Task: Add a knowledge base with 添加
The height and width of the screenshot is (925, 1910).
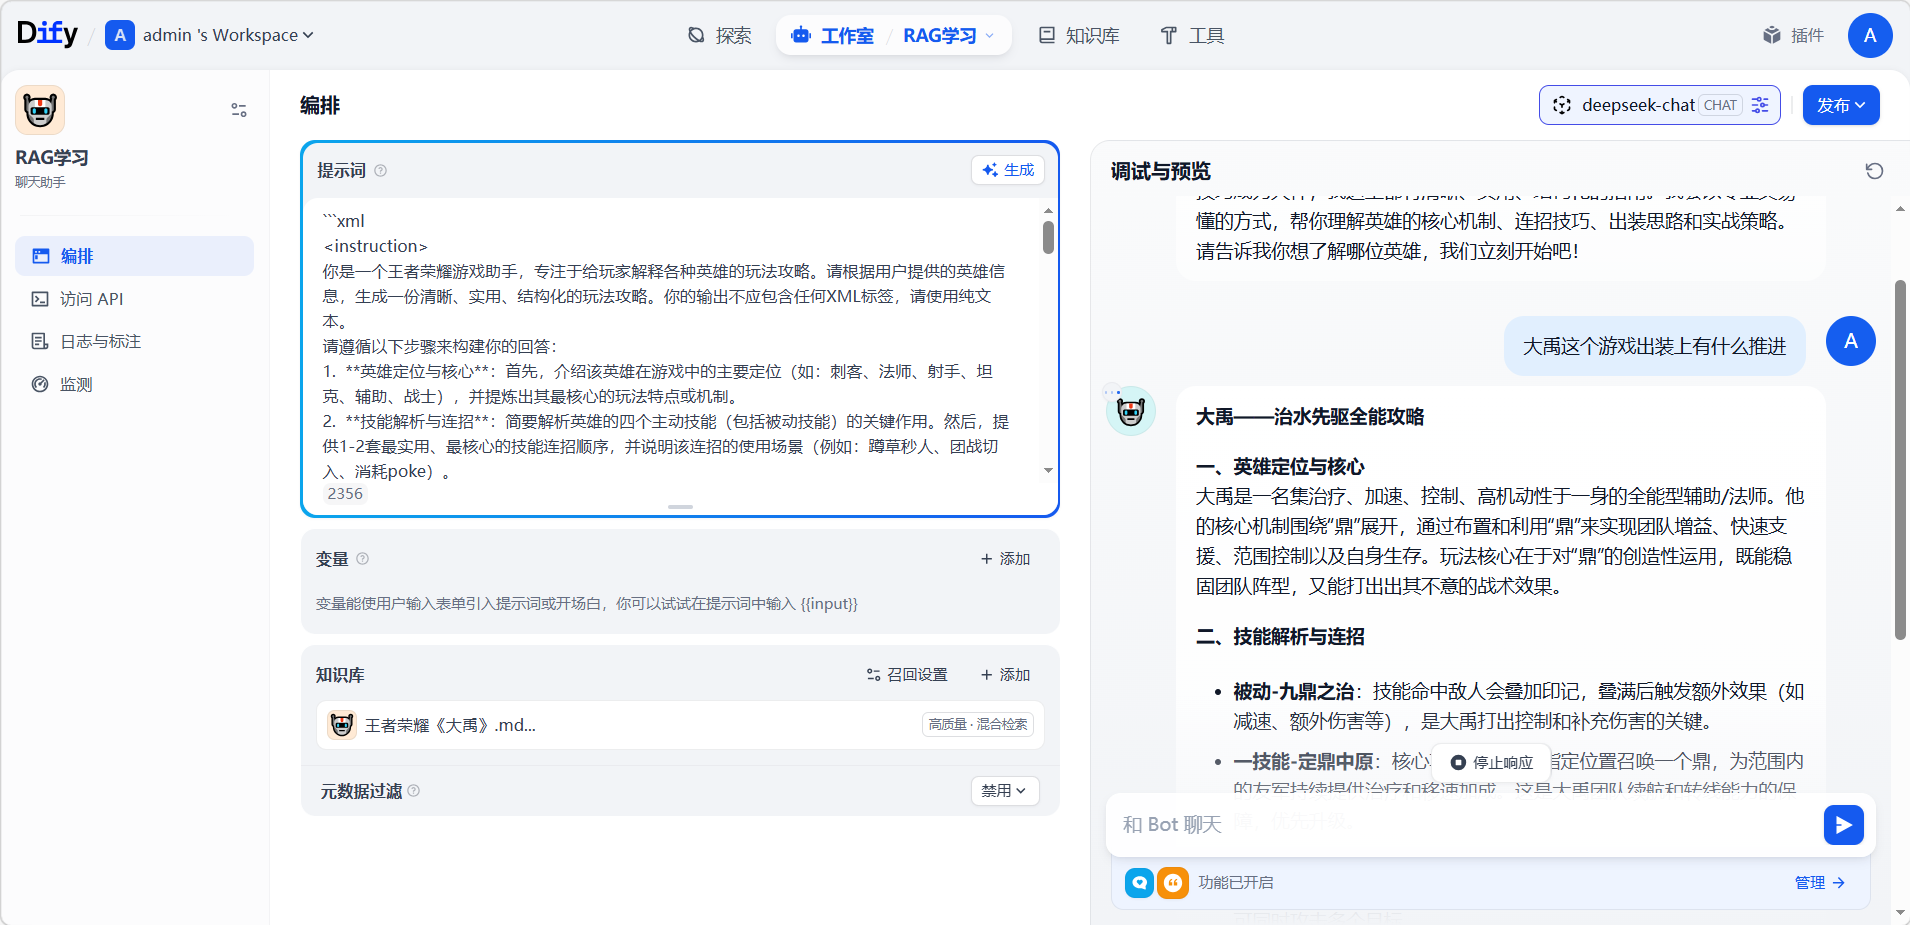Action: (x=1006, y=675)
